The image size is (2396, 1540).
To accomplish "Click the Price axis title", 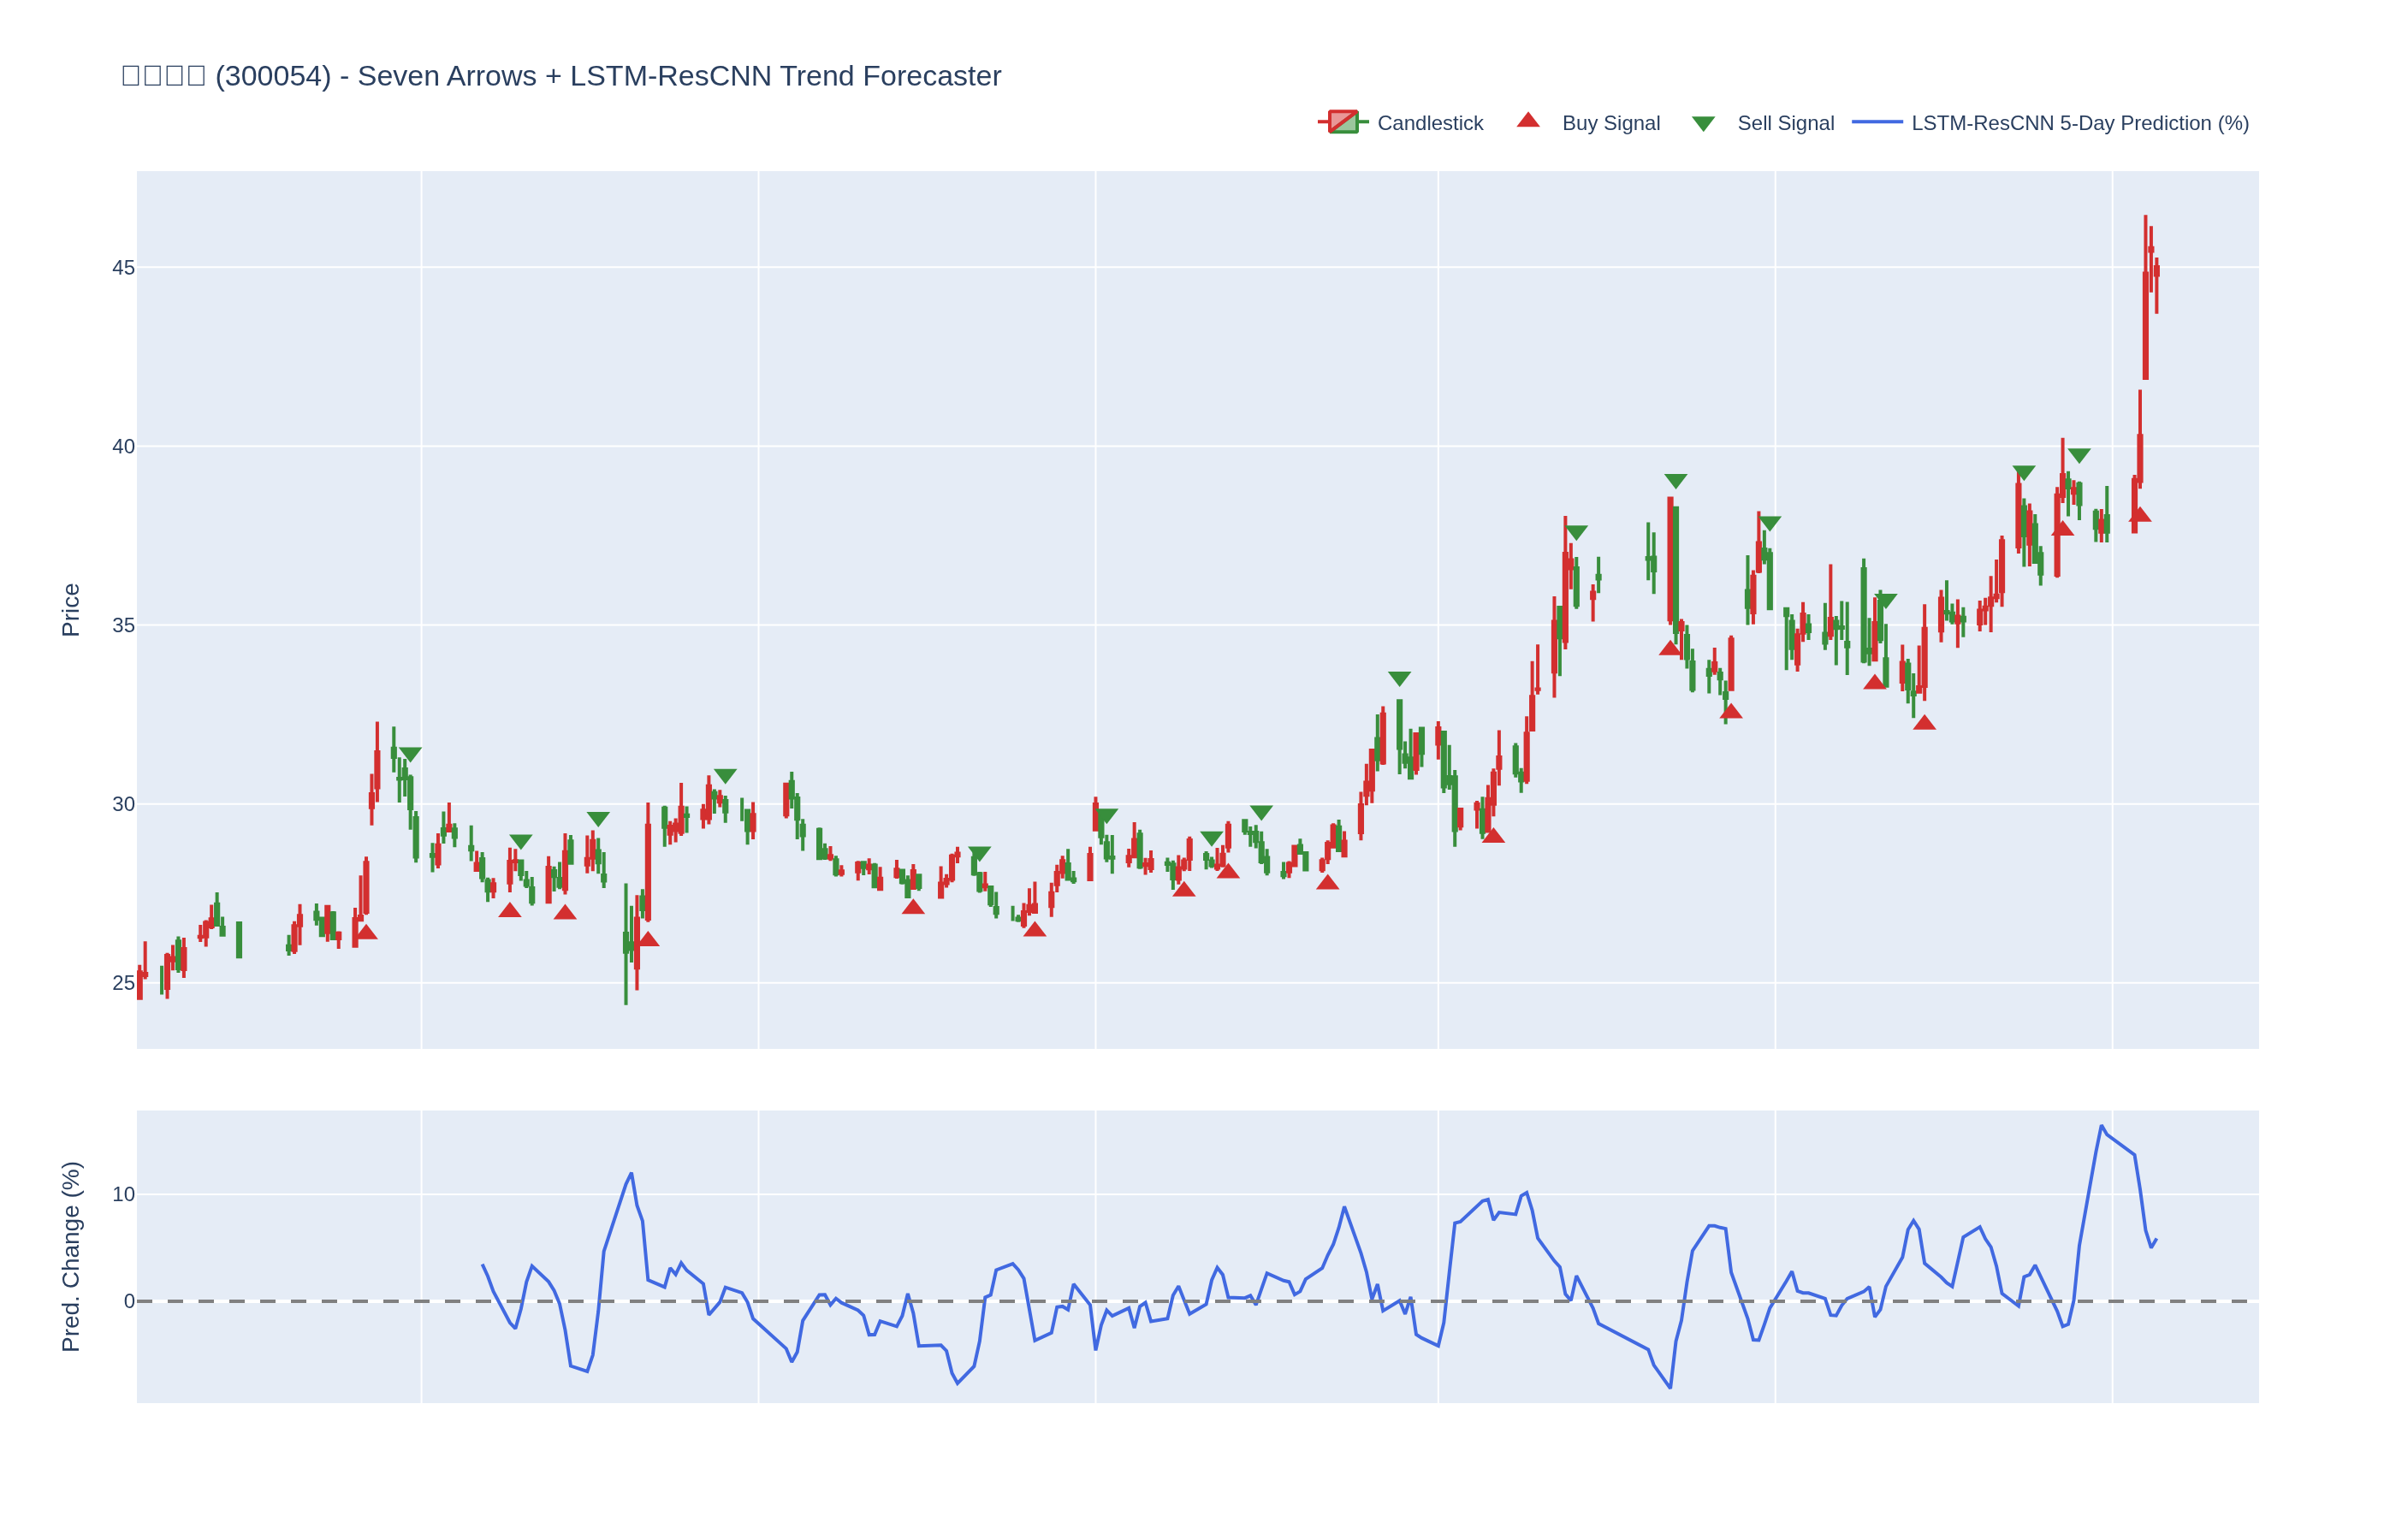I will 70,610.
